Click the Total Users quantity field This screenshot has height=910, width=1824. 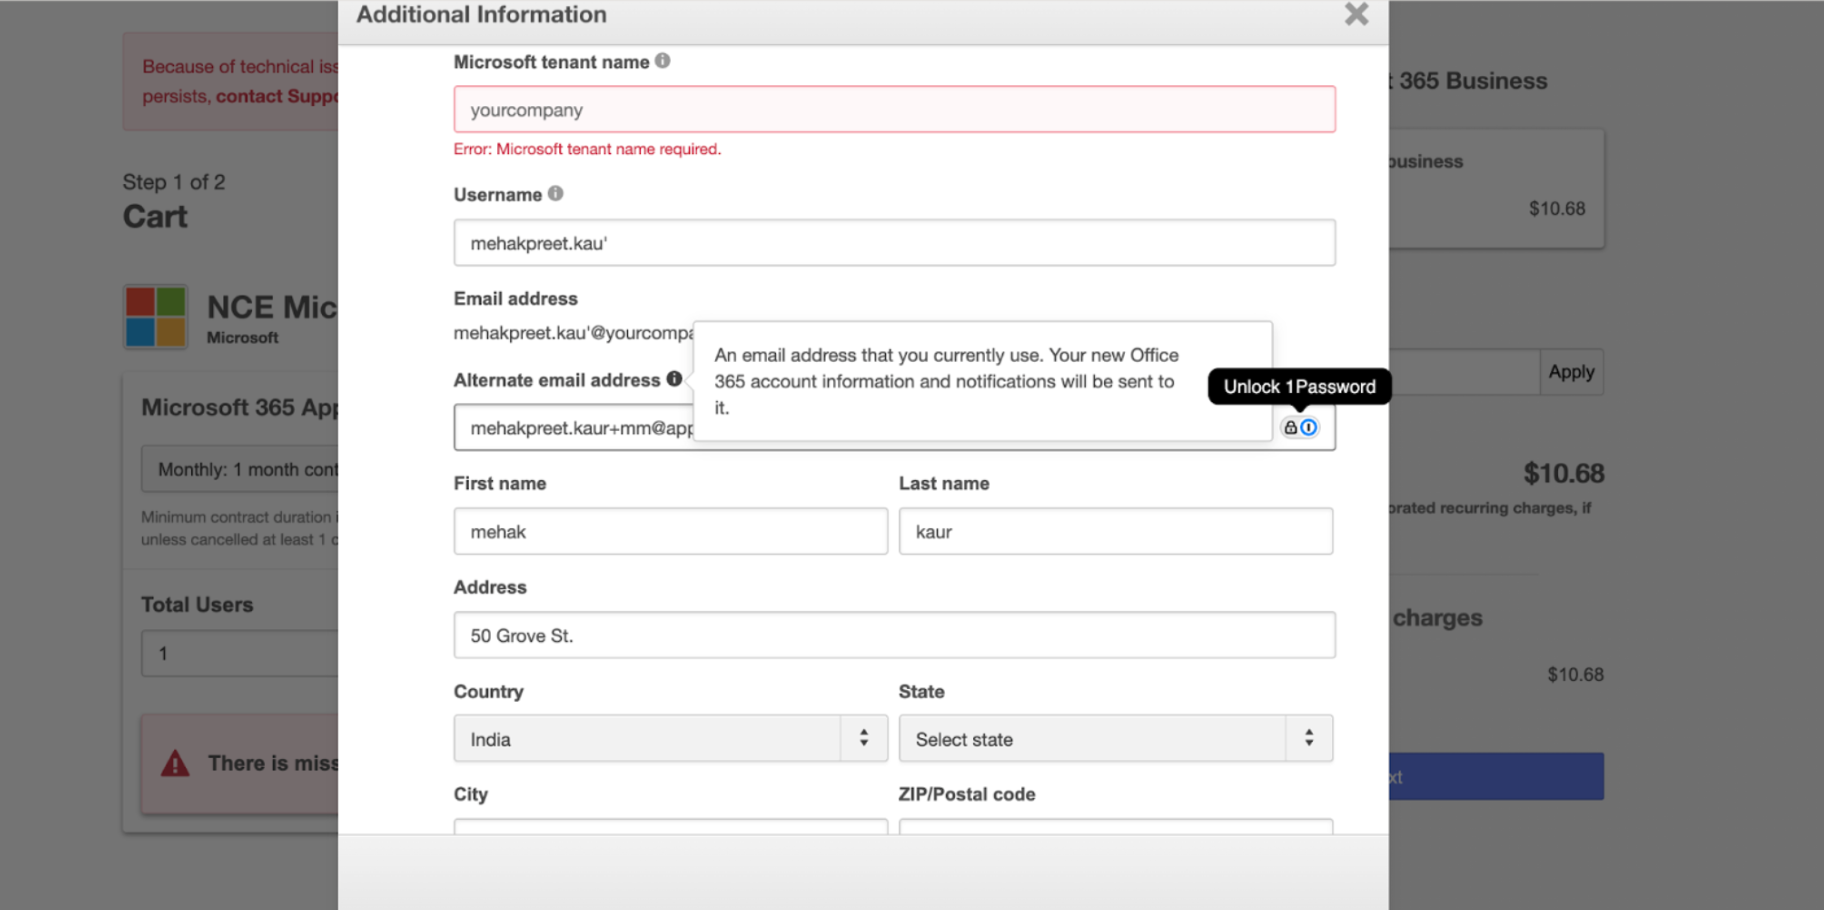[x=241, y=654]
